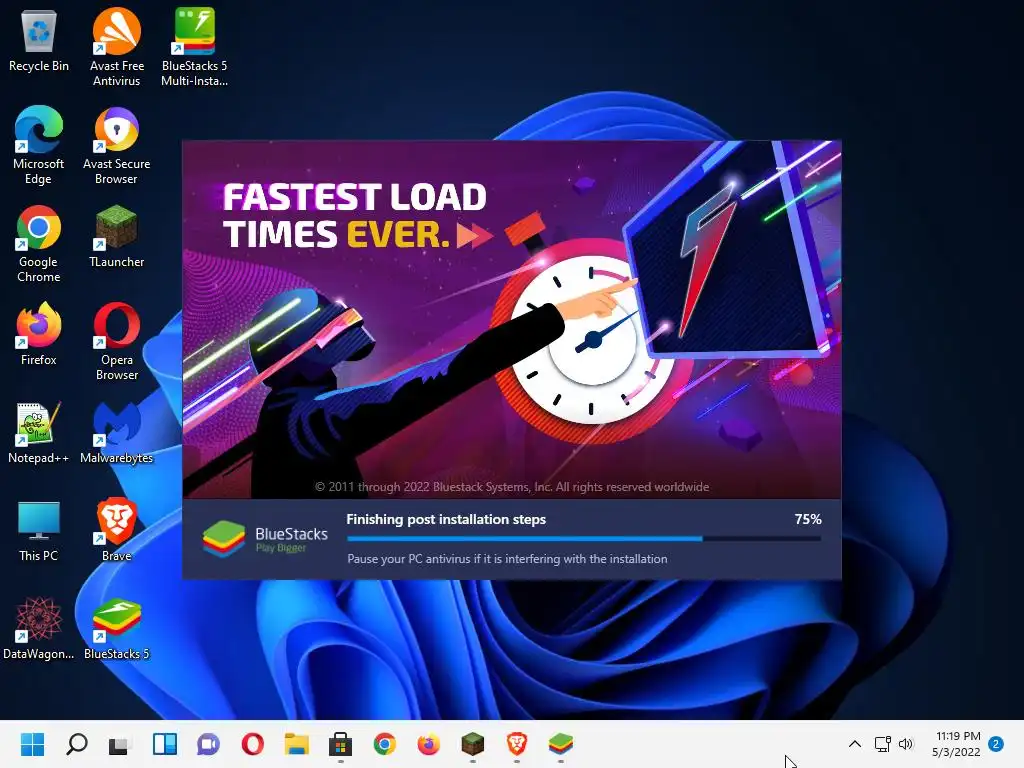Open File Explorer from taskbar
1024x768 pixels.
point(296,744)
